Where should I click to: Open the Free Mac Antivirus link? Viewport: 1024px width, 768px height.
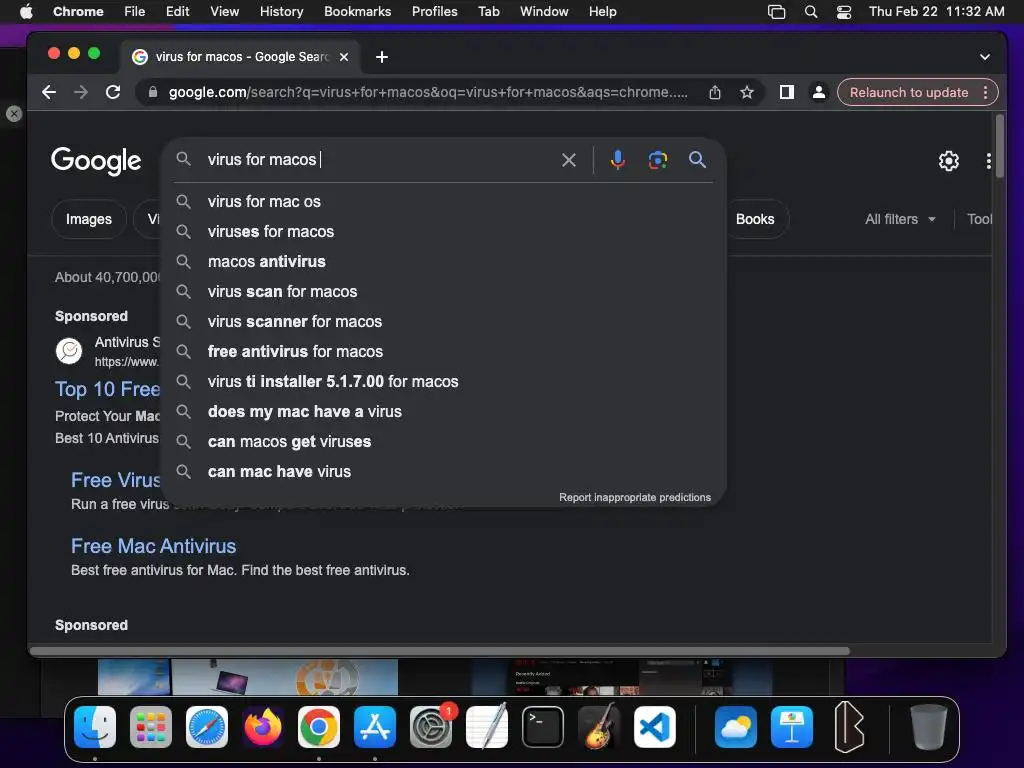click(153, 546)
